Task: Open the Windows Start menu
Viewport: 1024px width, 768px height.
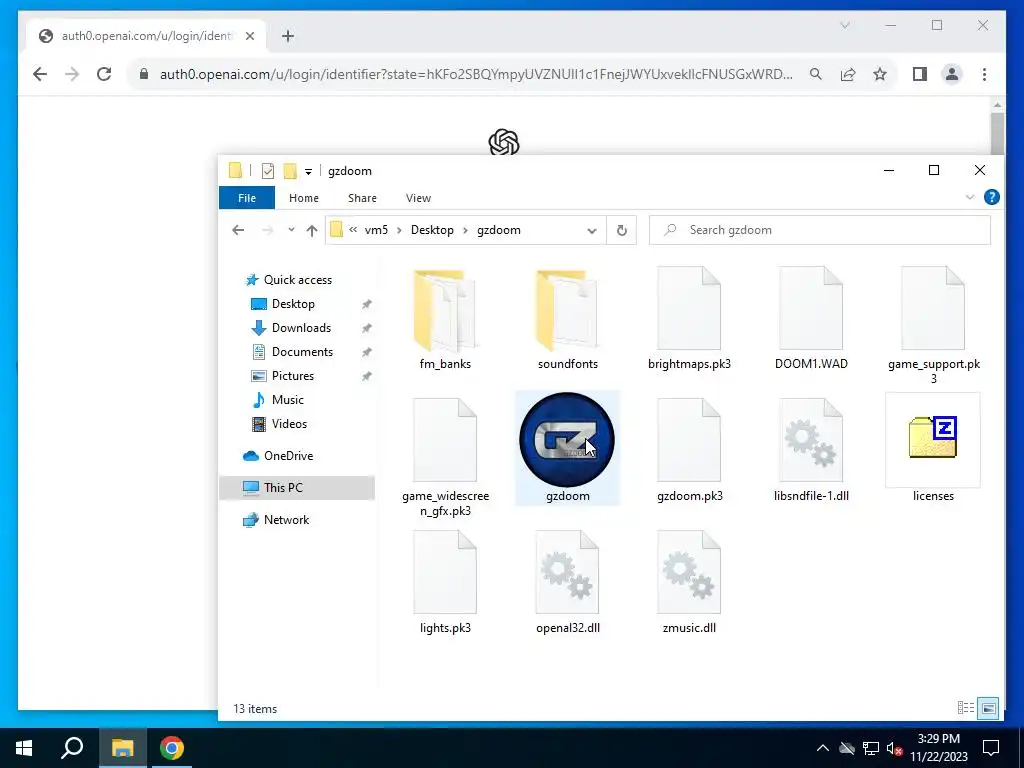Action: (24, 748)
